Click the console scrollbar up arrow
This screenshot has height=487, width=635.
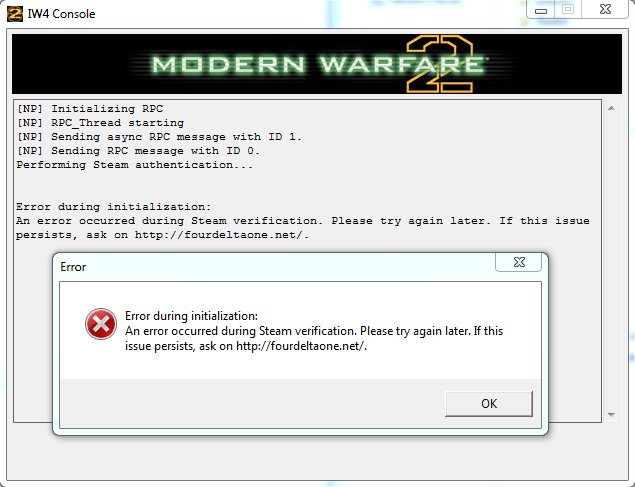(612, 108)
